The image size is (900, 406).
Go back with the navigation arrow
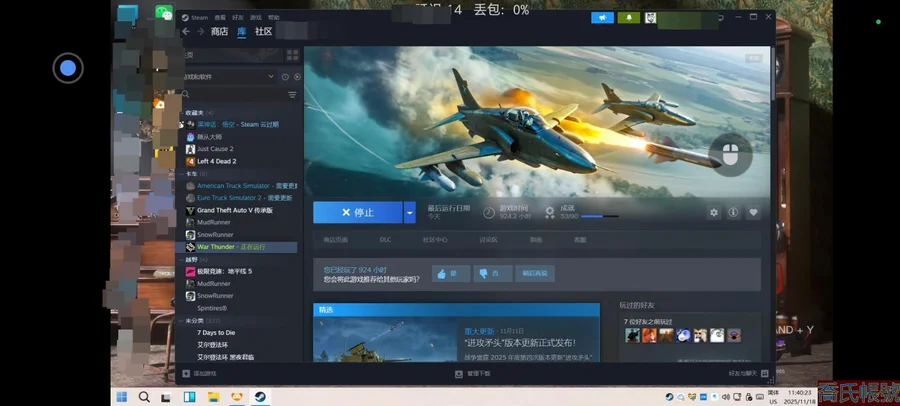coord(185,32)
